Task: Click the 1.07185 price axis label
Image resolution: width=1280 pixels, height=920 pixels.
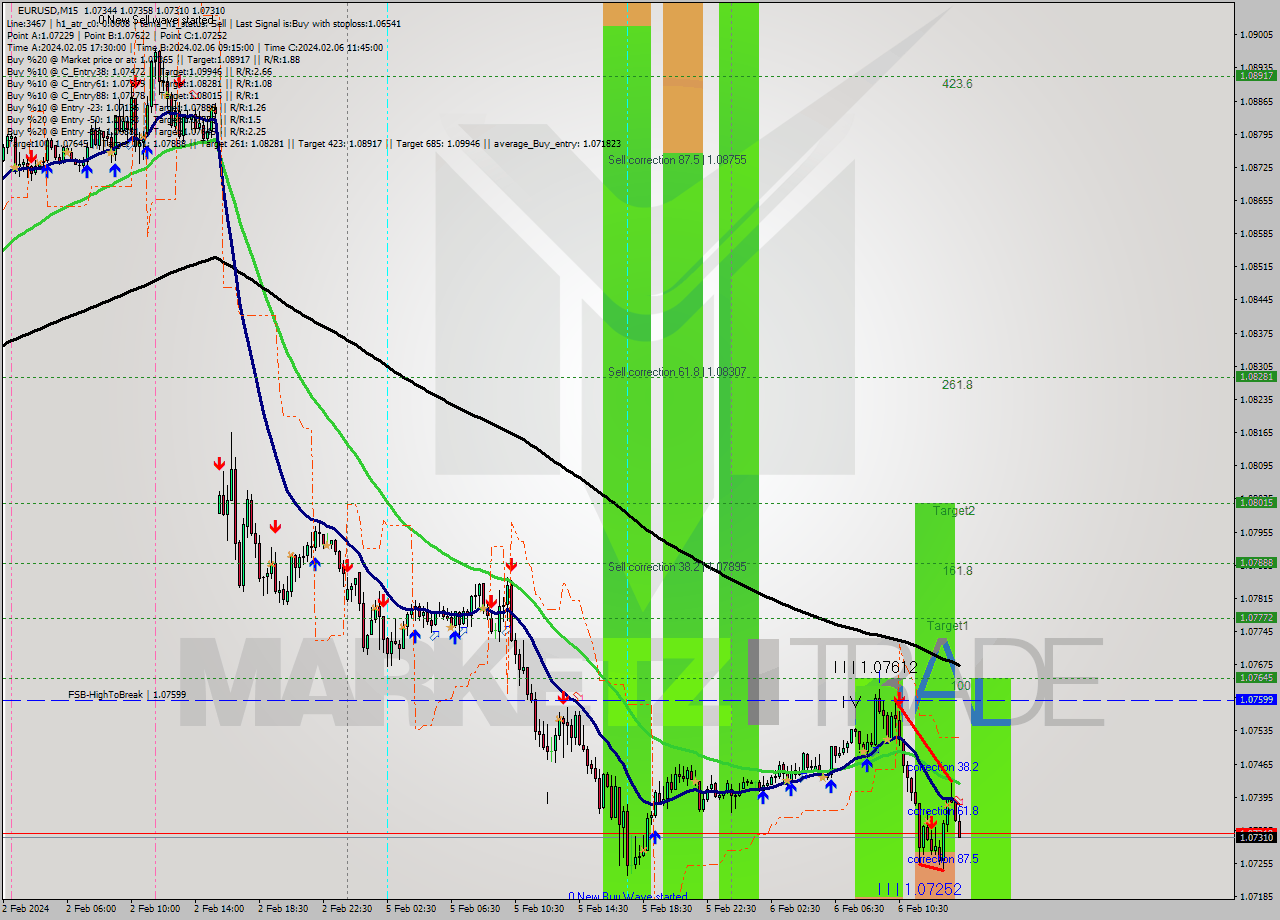Action: (x=1257, y=896)
